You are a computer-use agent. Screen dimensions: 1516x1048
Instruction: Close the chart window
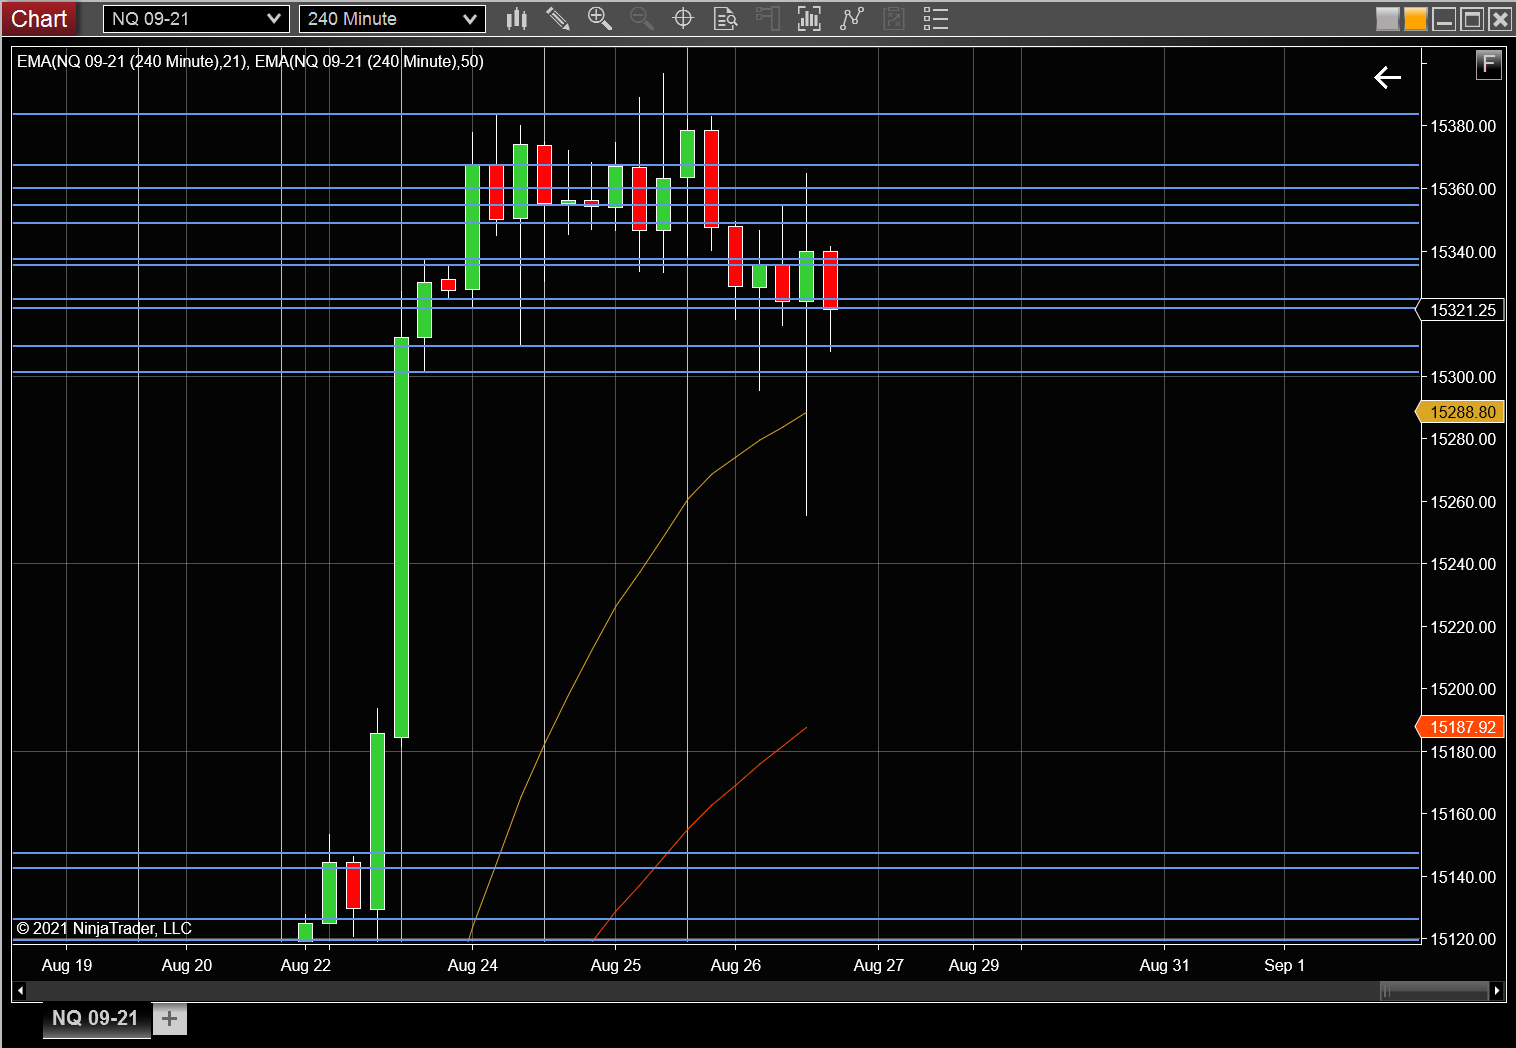tap(1500, 19)
